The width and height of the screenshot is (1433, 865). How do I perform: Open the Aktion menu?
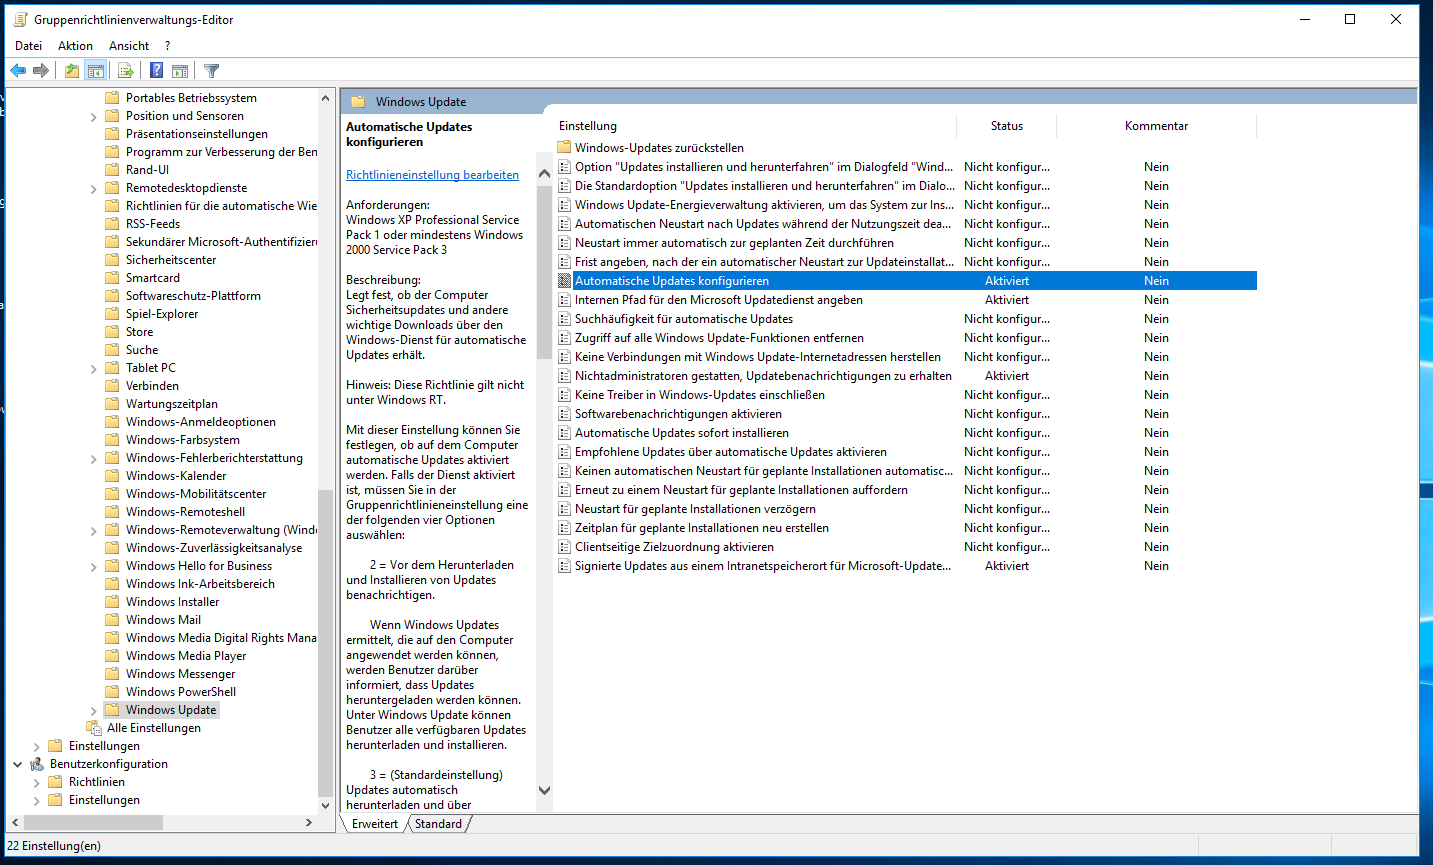click(75, 46)
